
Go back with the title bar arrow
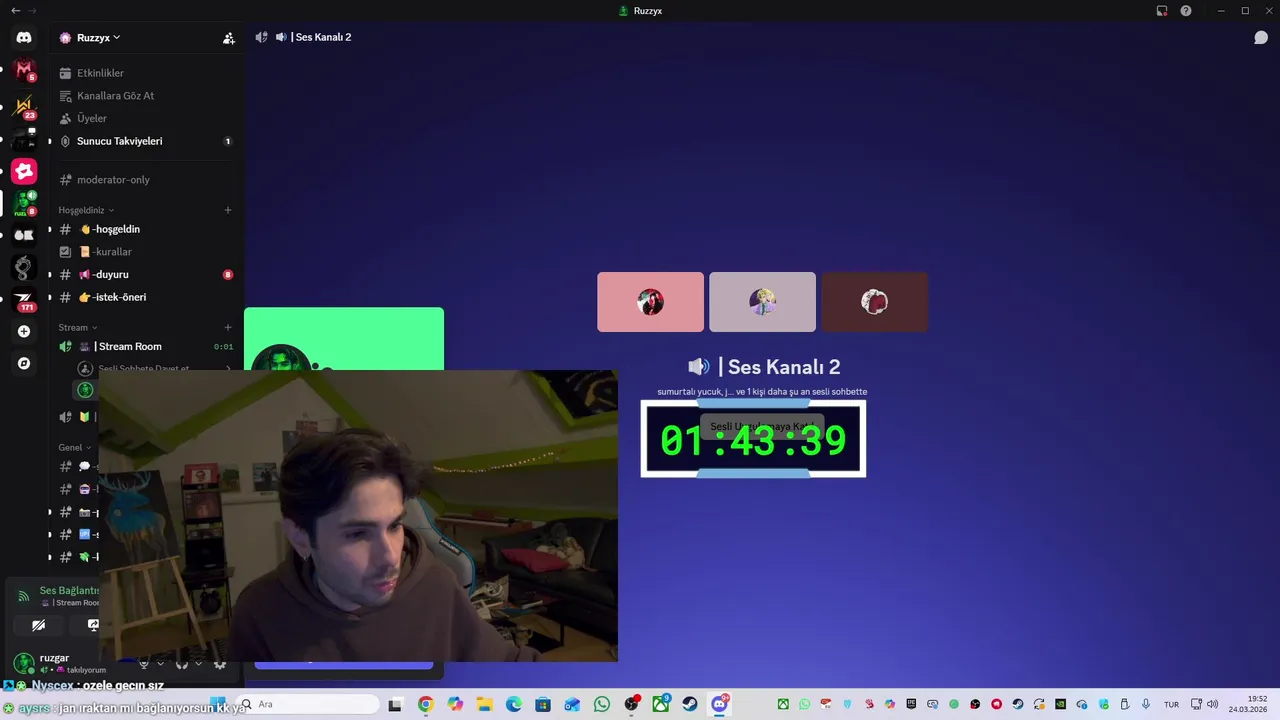coord(15,11)
